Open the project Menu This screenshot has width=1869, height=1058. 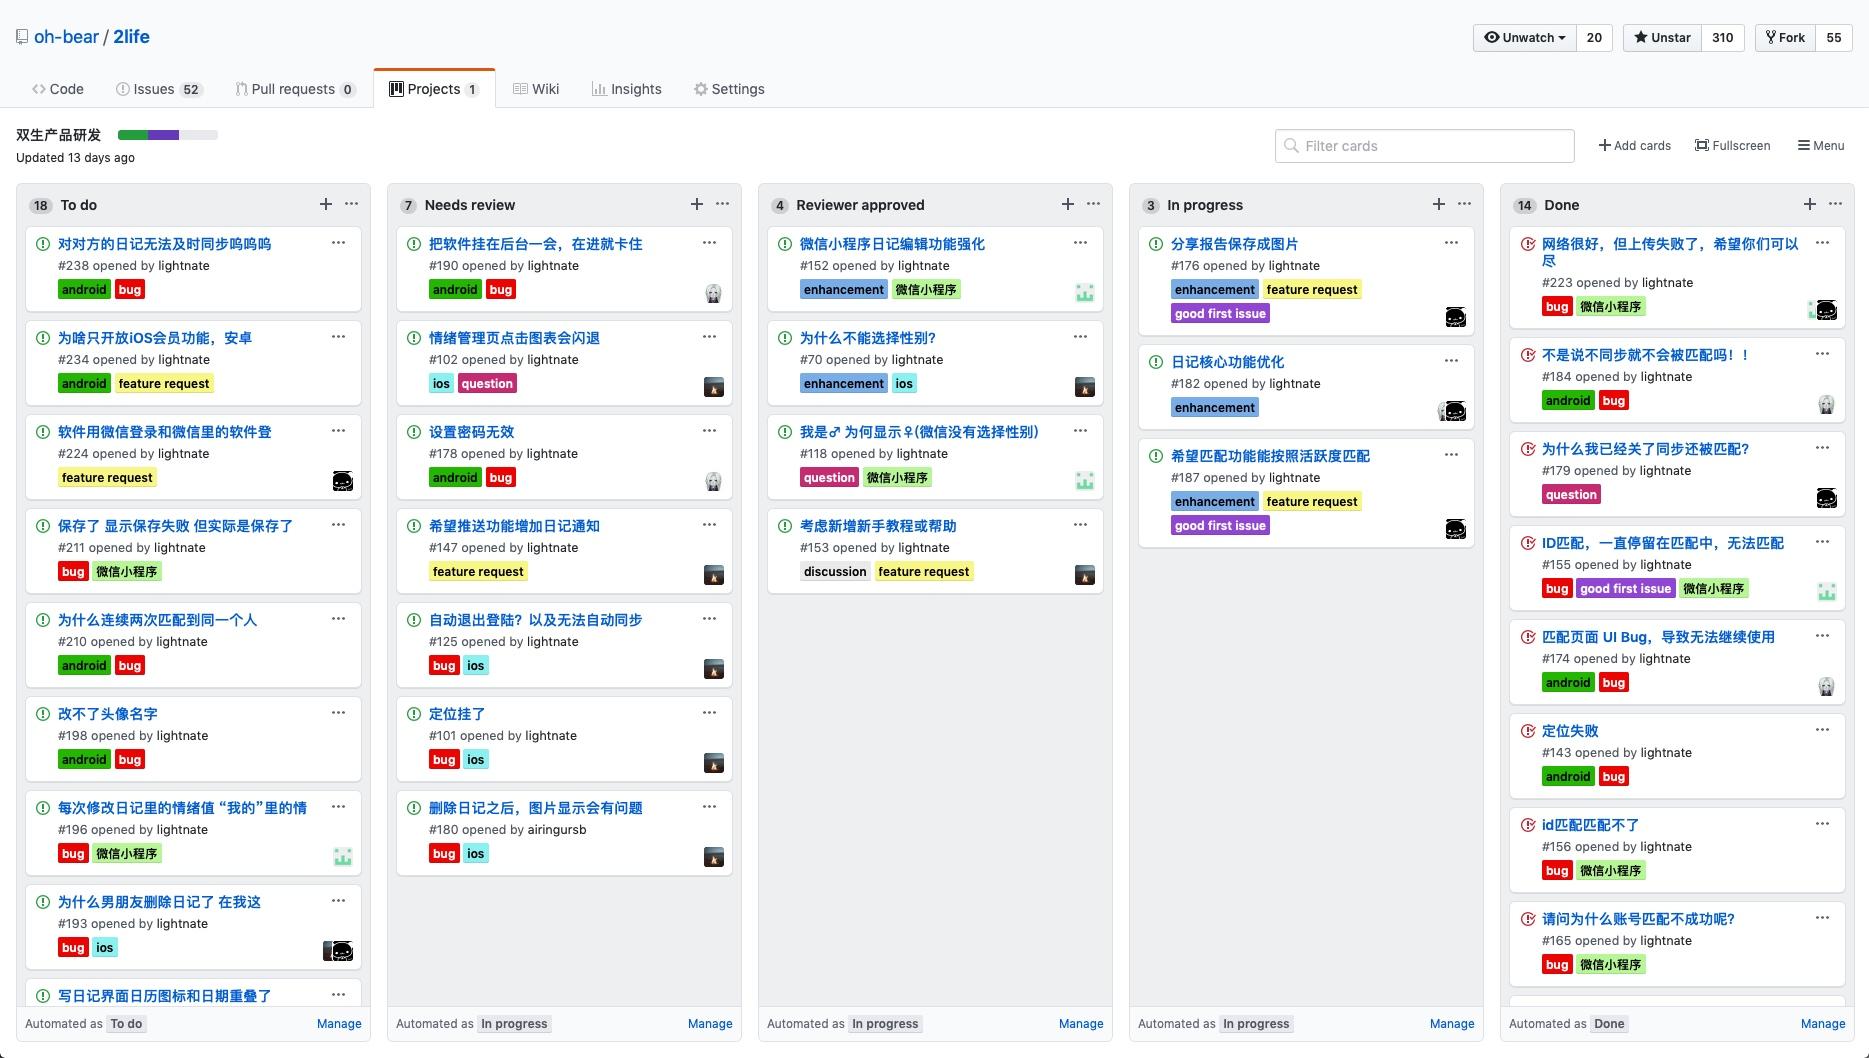point(1821,146)
